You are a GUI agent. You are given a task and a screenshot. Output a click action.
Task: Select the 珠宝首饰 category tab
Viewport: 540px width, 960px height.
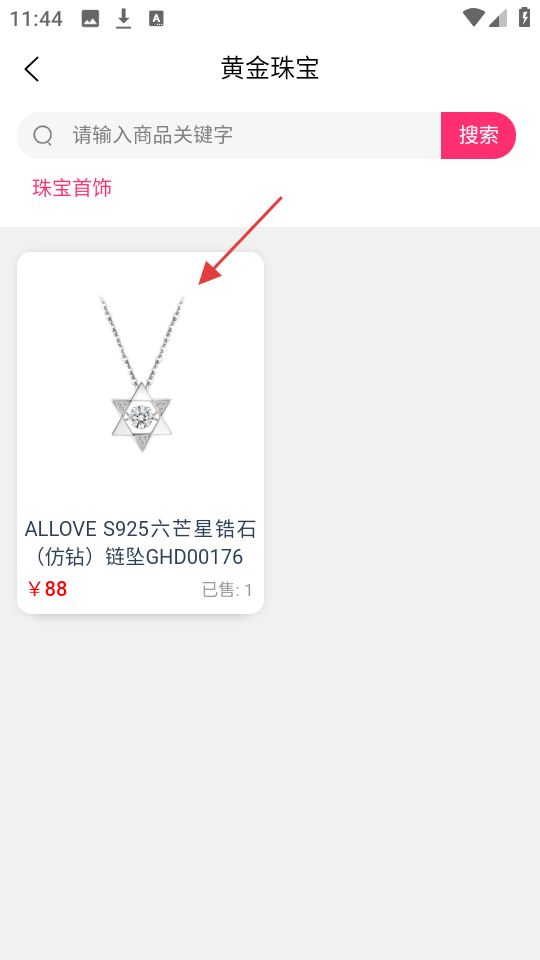(72, 188)
